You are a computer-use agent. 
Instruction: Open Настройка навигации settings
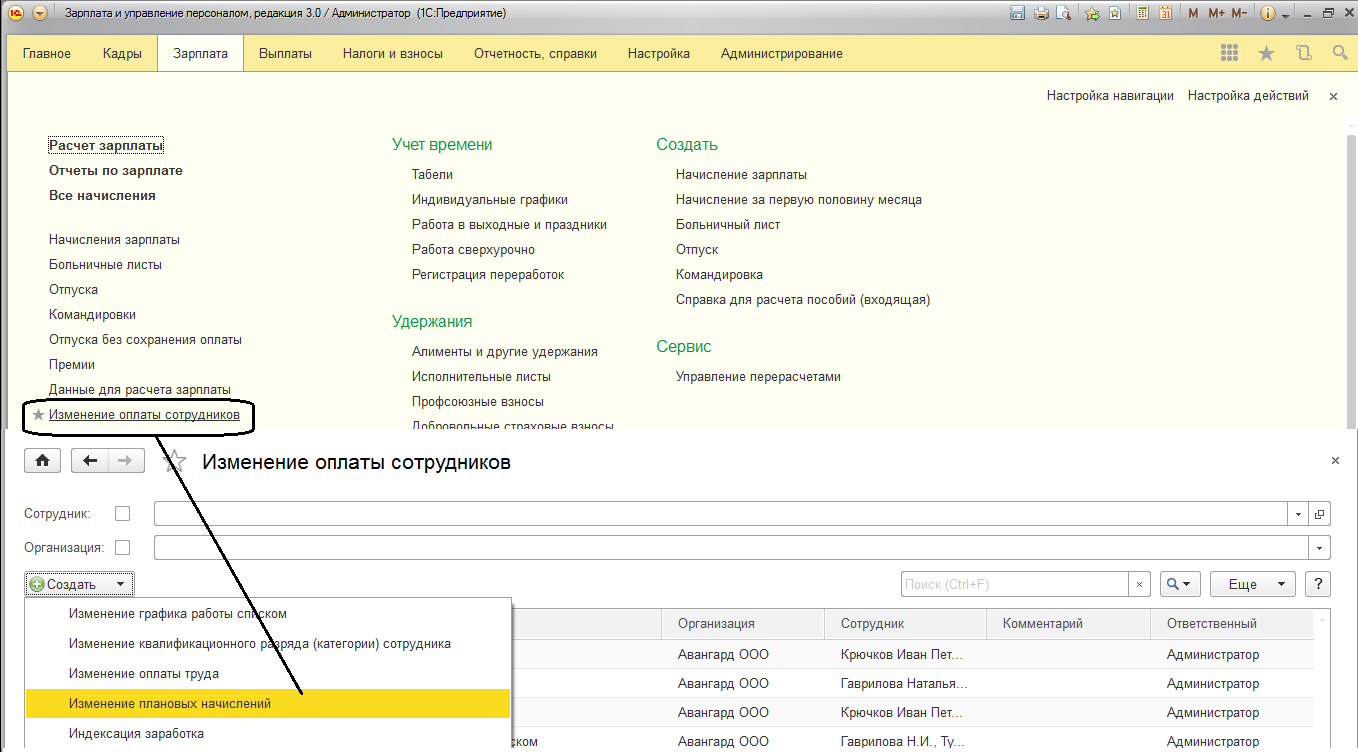pyautogui.click(x=1109, y=96)
